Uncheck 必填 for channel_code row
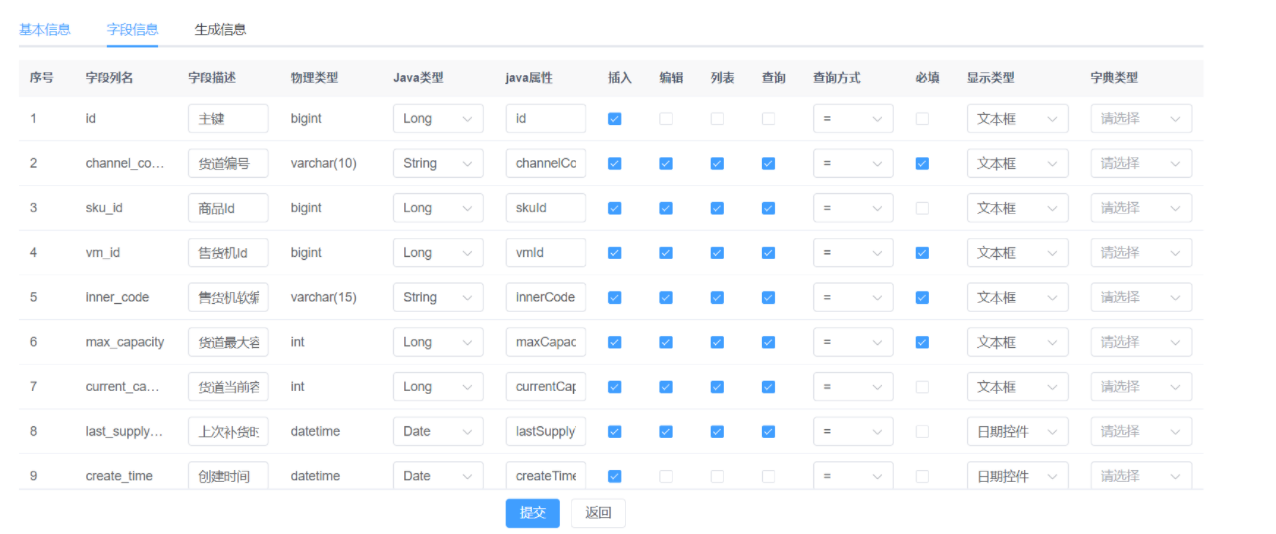The height and width of the screenshot is (534, 1276). pos(922,163)
